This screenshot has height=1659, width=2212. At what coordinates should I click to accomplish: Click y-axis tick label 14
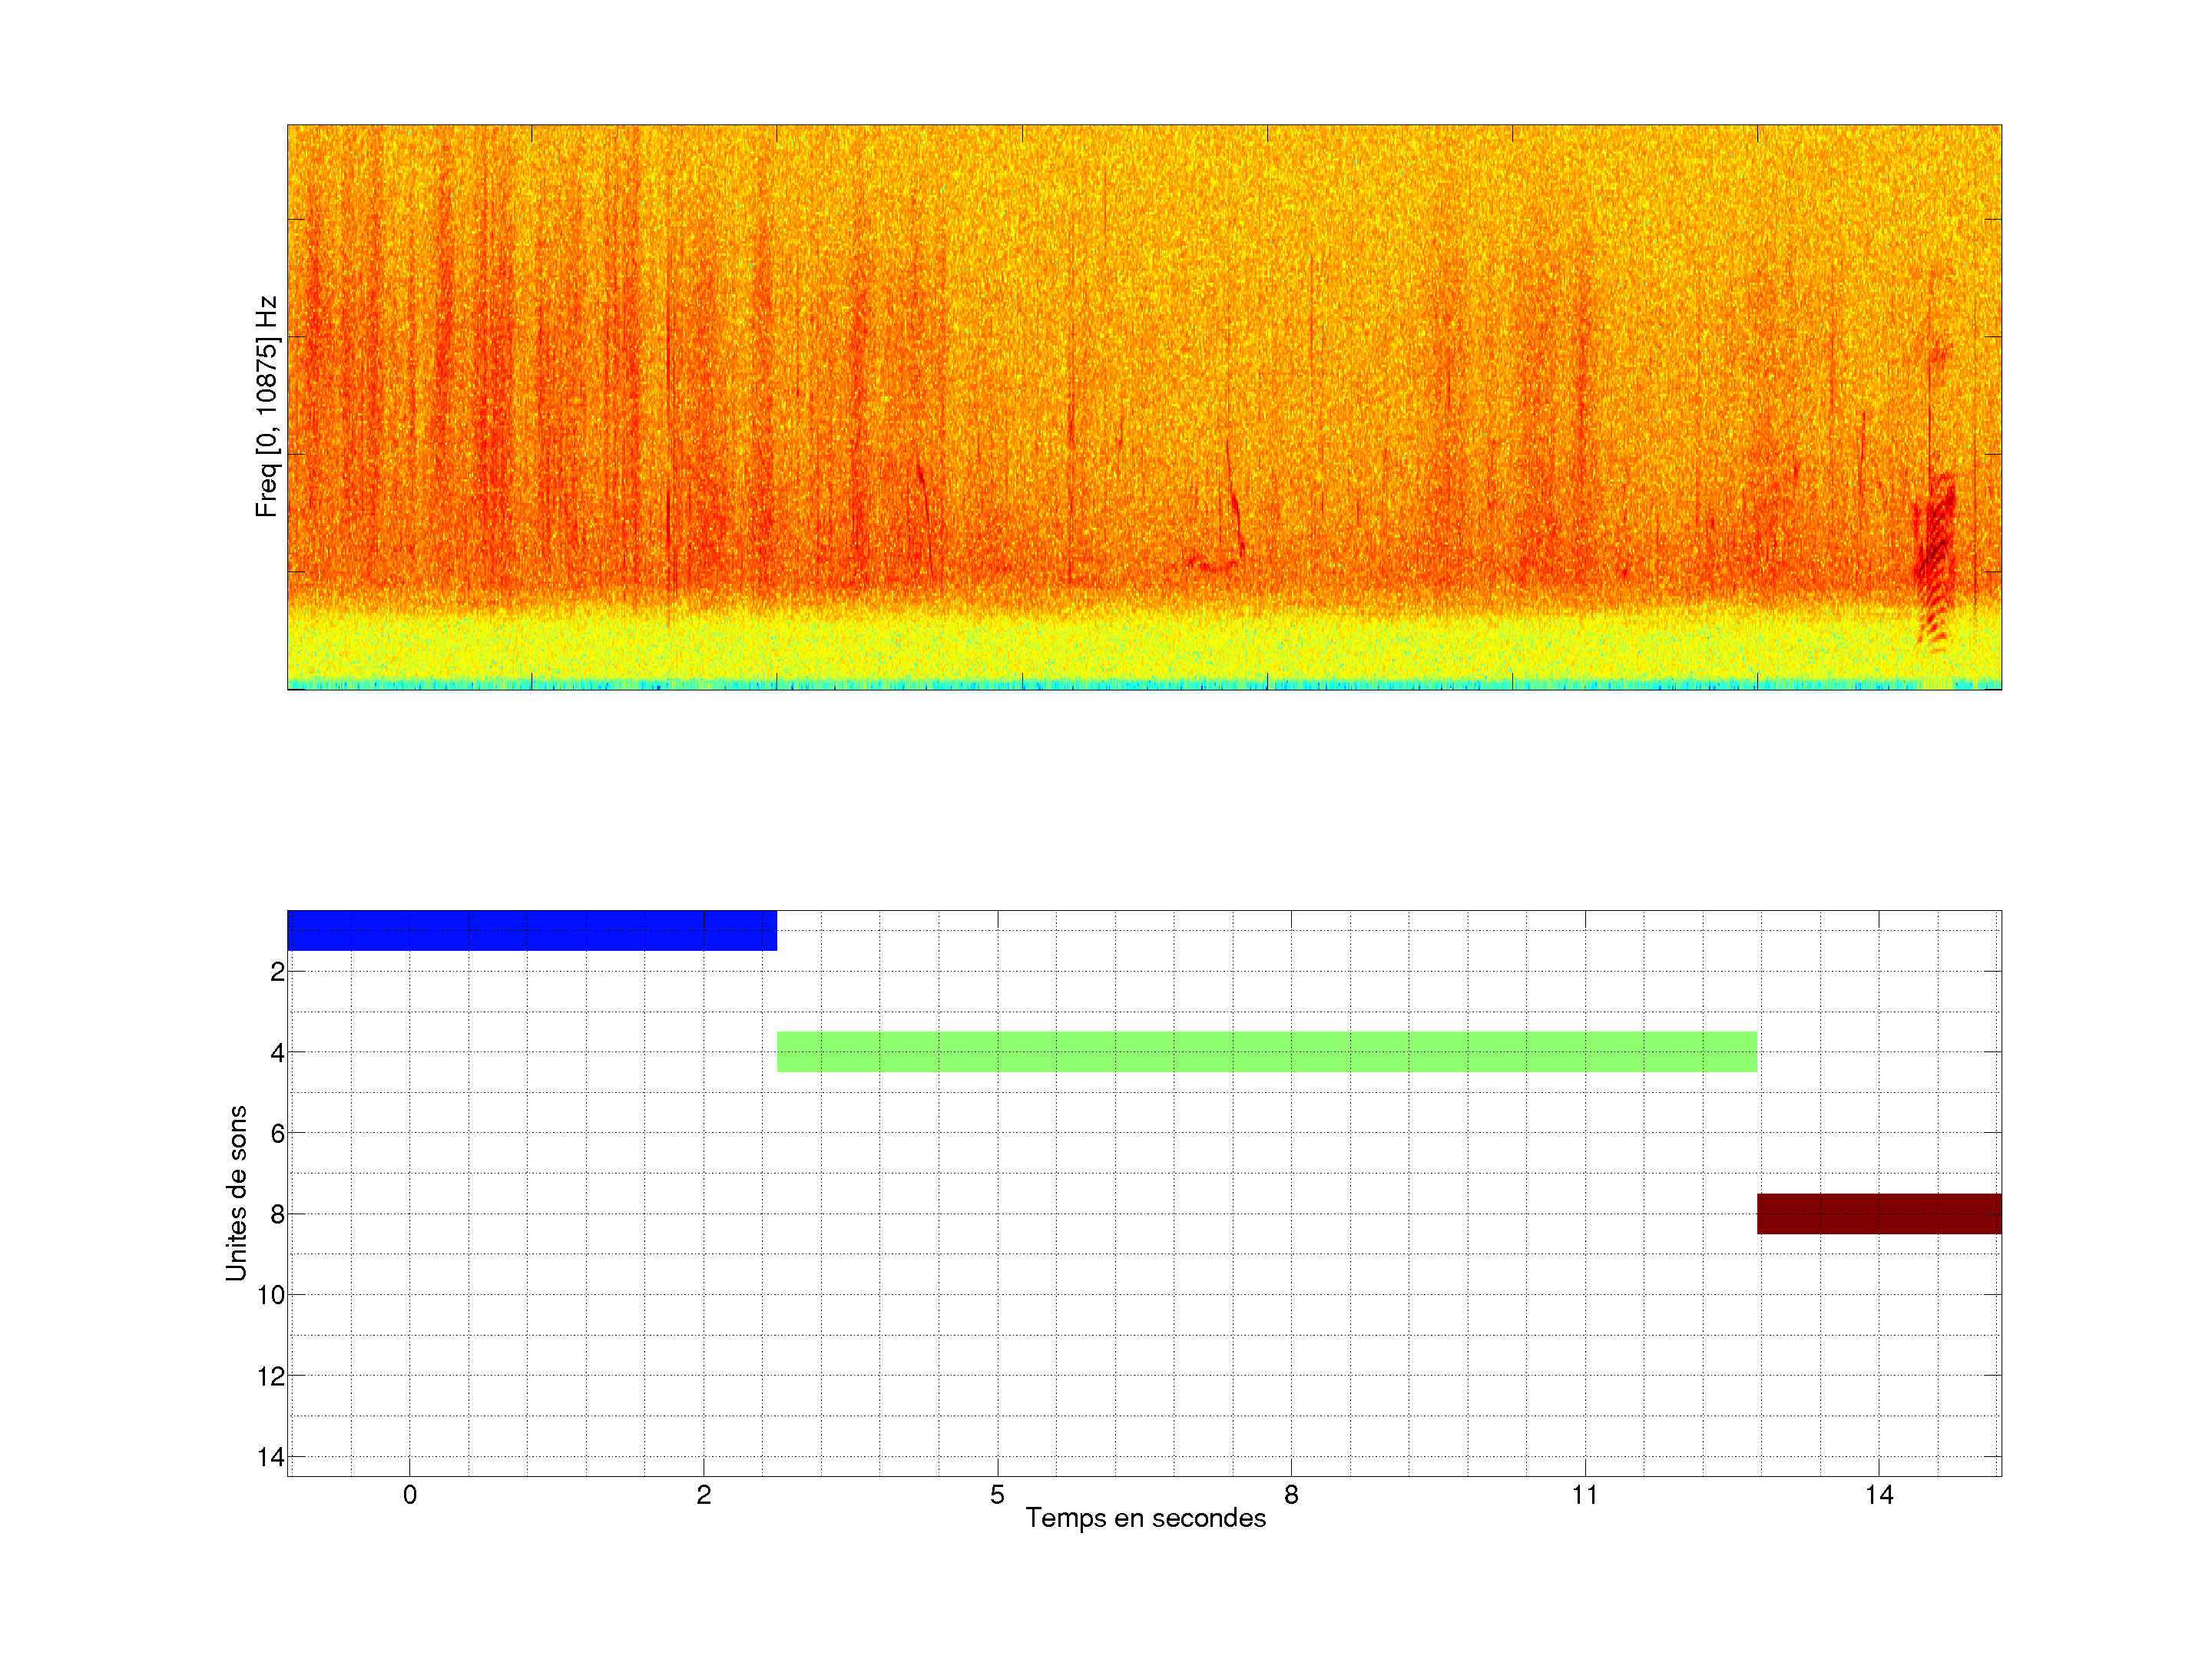tap(271, 1457)
